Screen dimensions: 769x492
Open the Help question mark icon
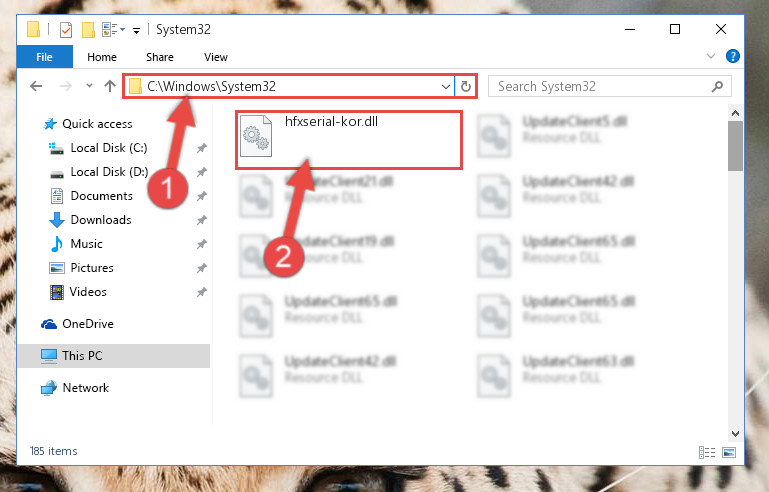pos(732,56)
